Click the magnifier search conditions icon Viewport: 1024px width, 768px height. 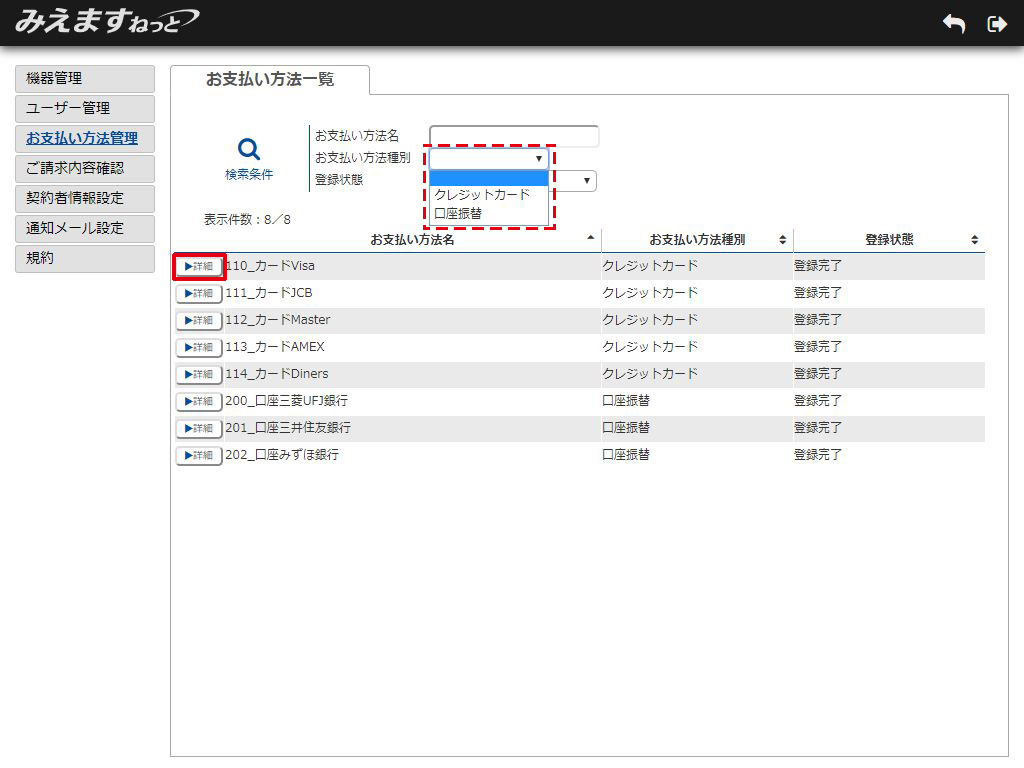coord(249,150)
